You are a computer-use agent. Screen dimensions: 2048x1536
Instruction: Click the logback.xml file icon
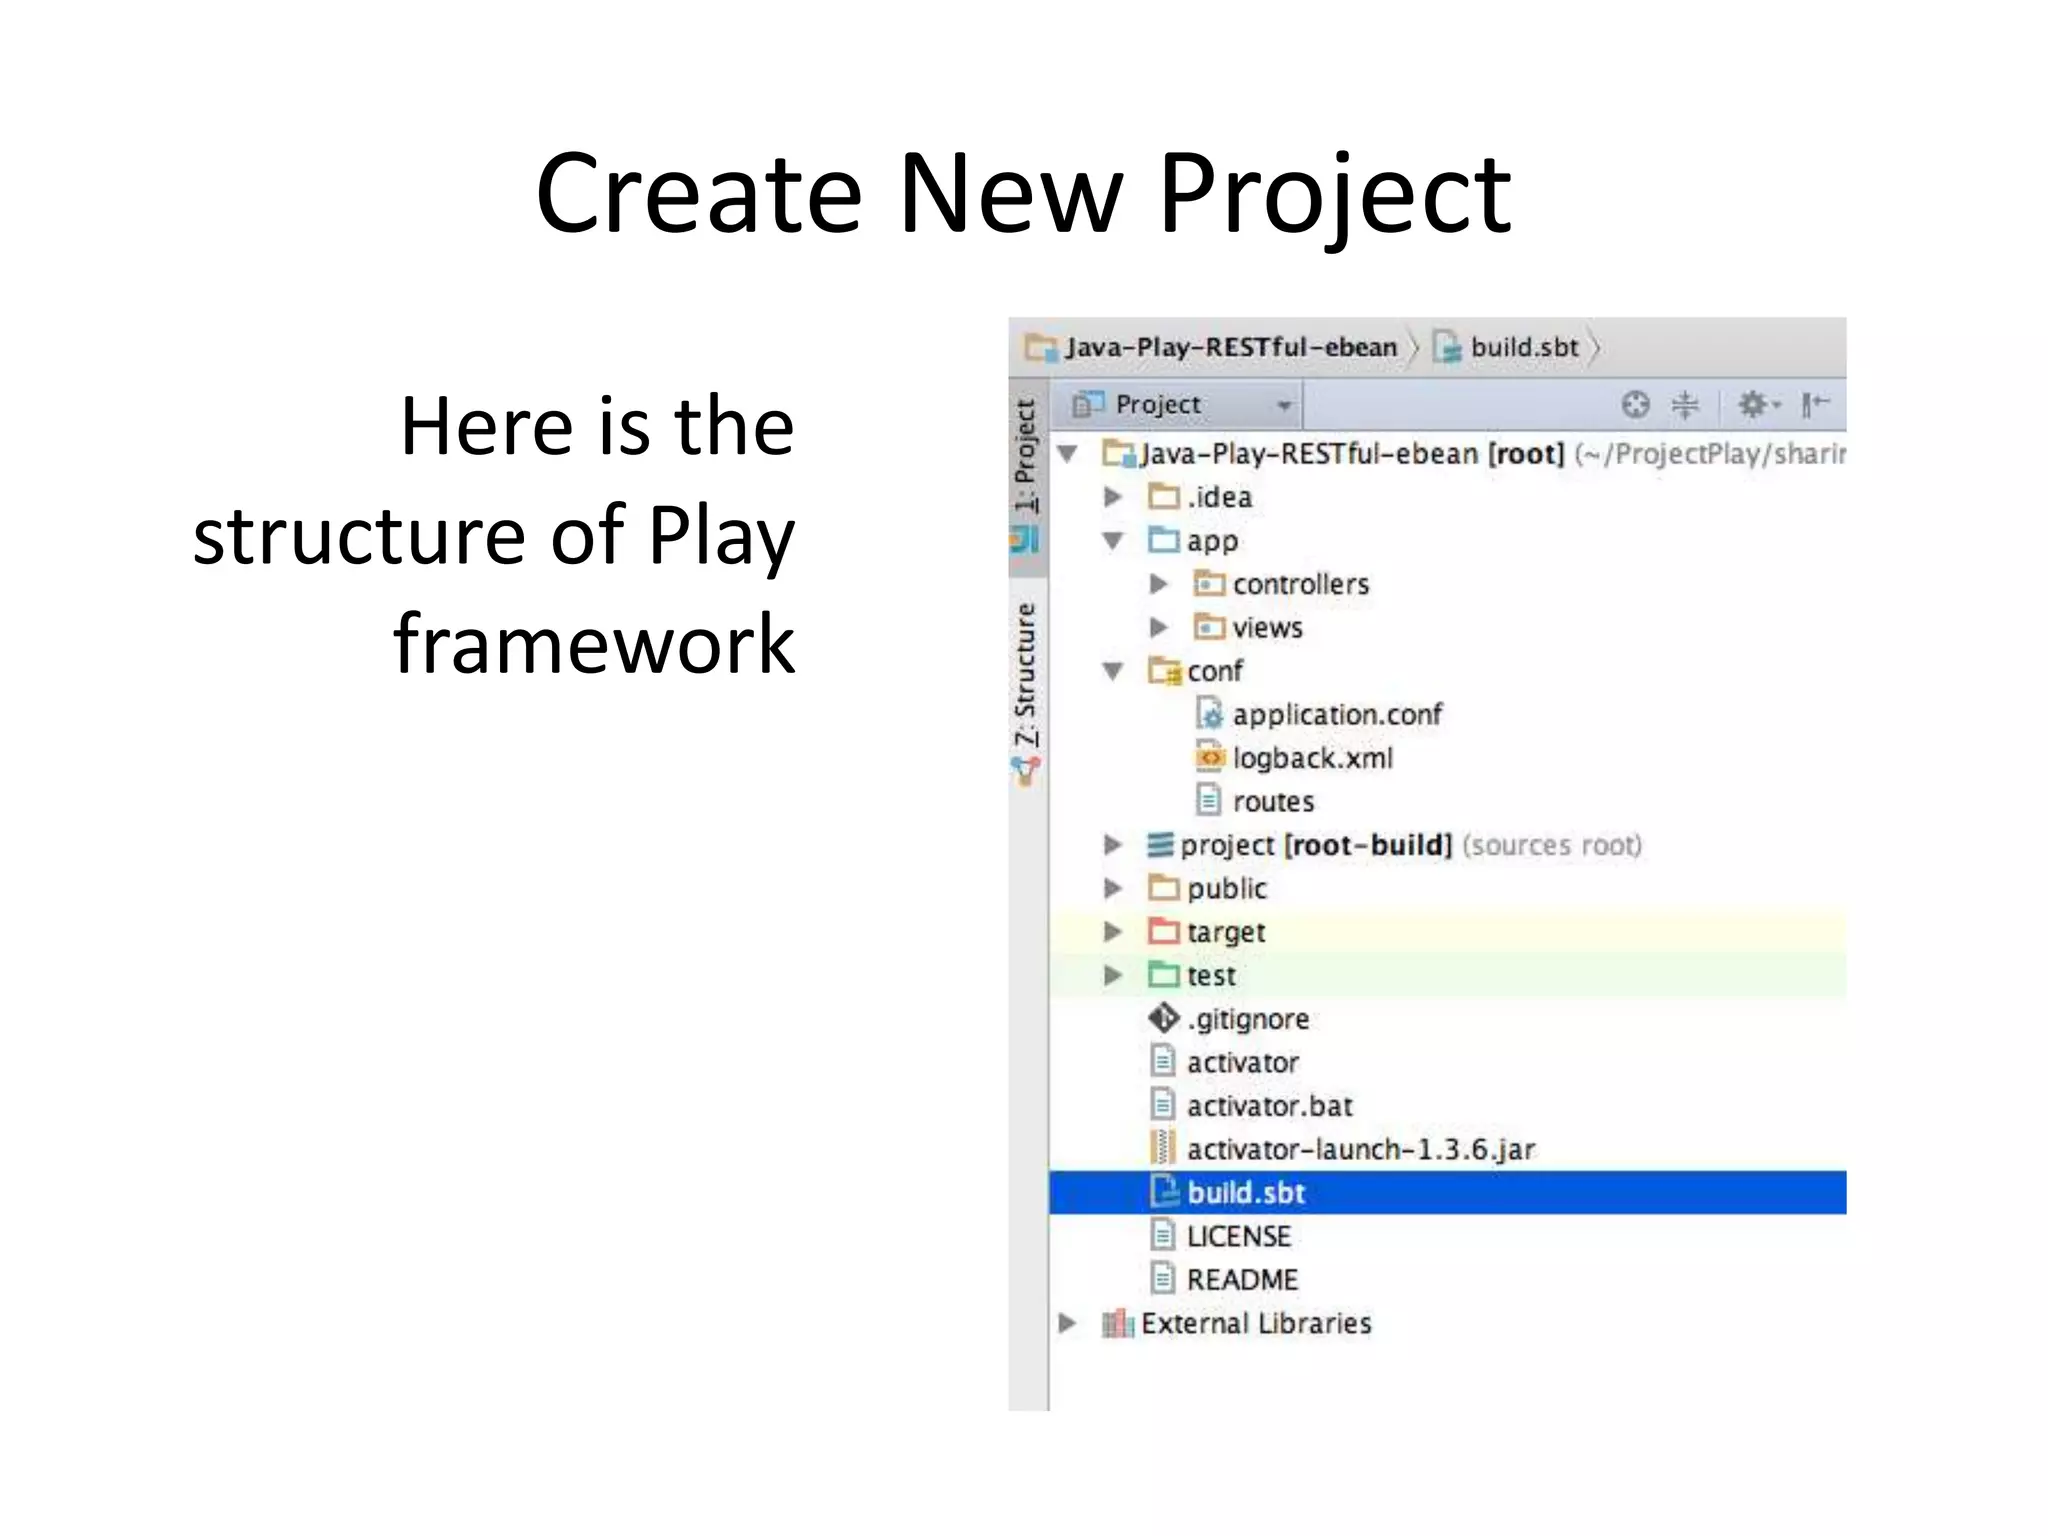(x=1210, y=757)
